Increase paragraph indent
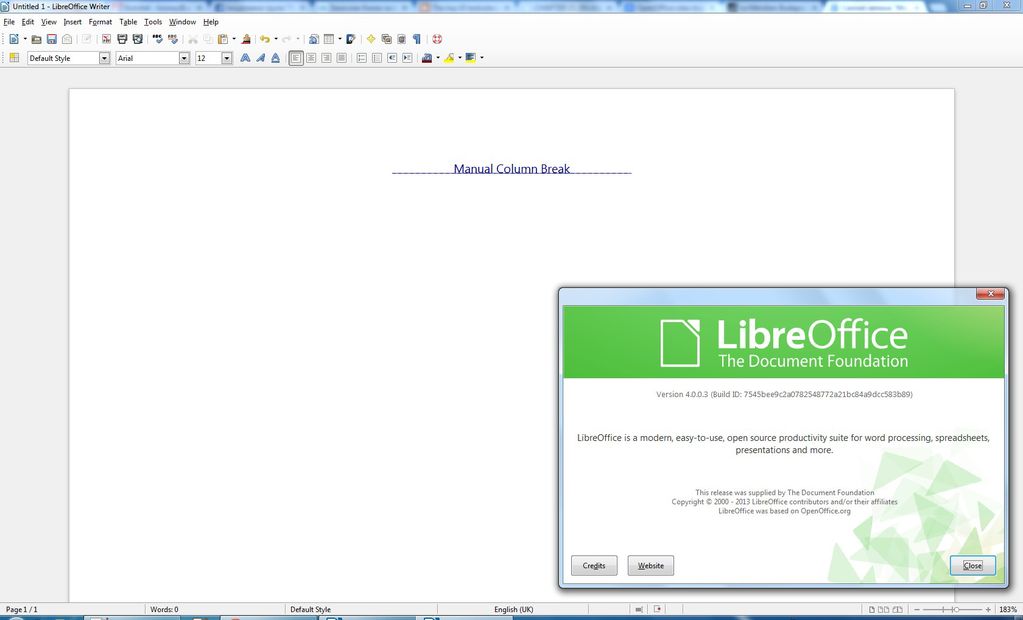This screenshot has height=620, width=1023. [407, 58]
